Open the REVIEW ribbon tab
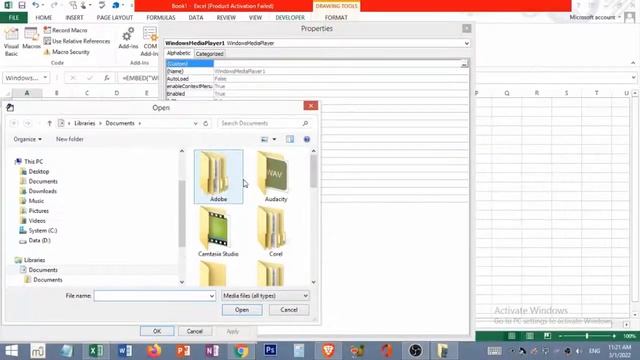The width and height of the screenshot is (640, 360). click(x=226, y=18)
